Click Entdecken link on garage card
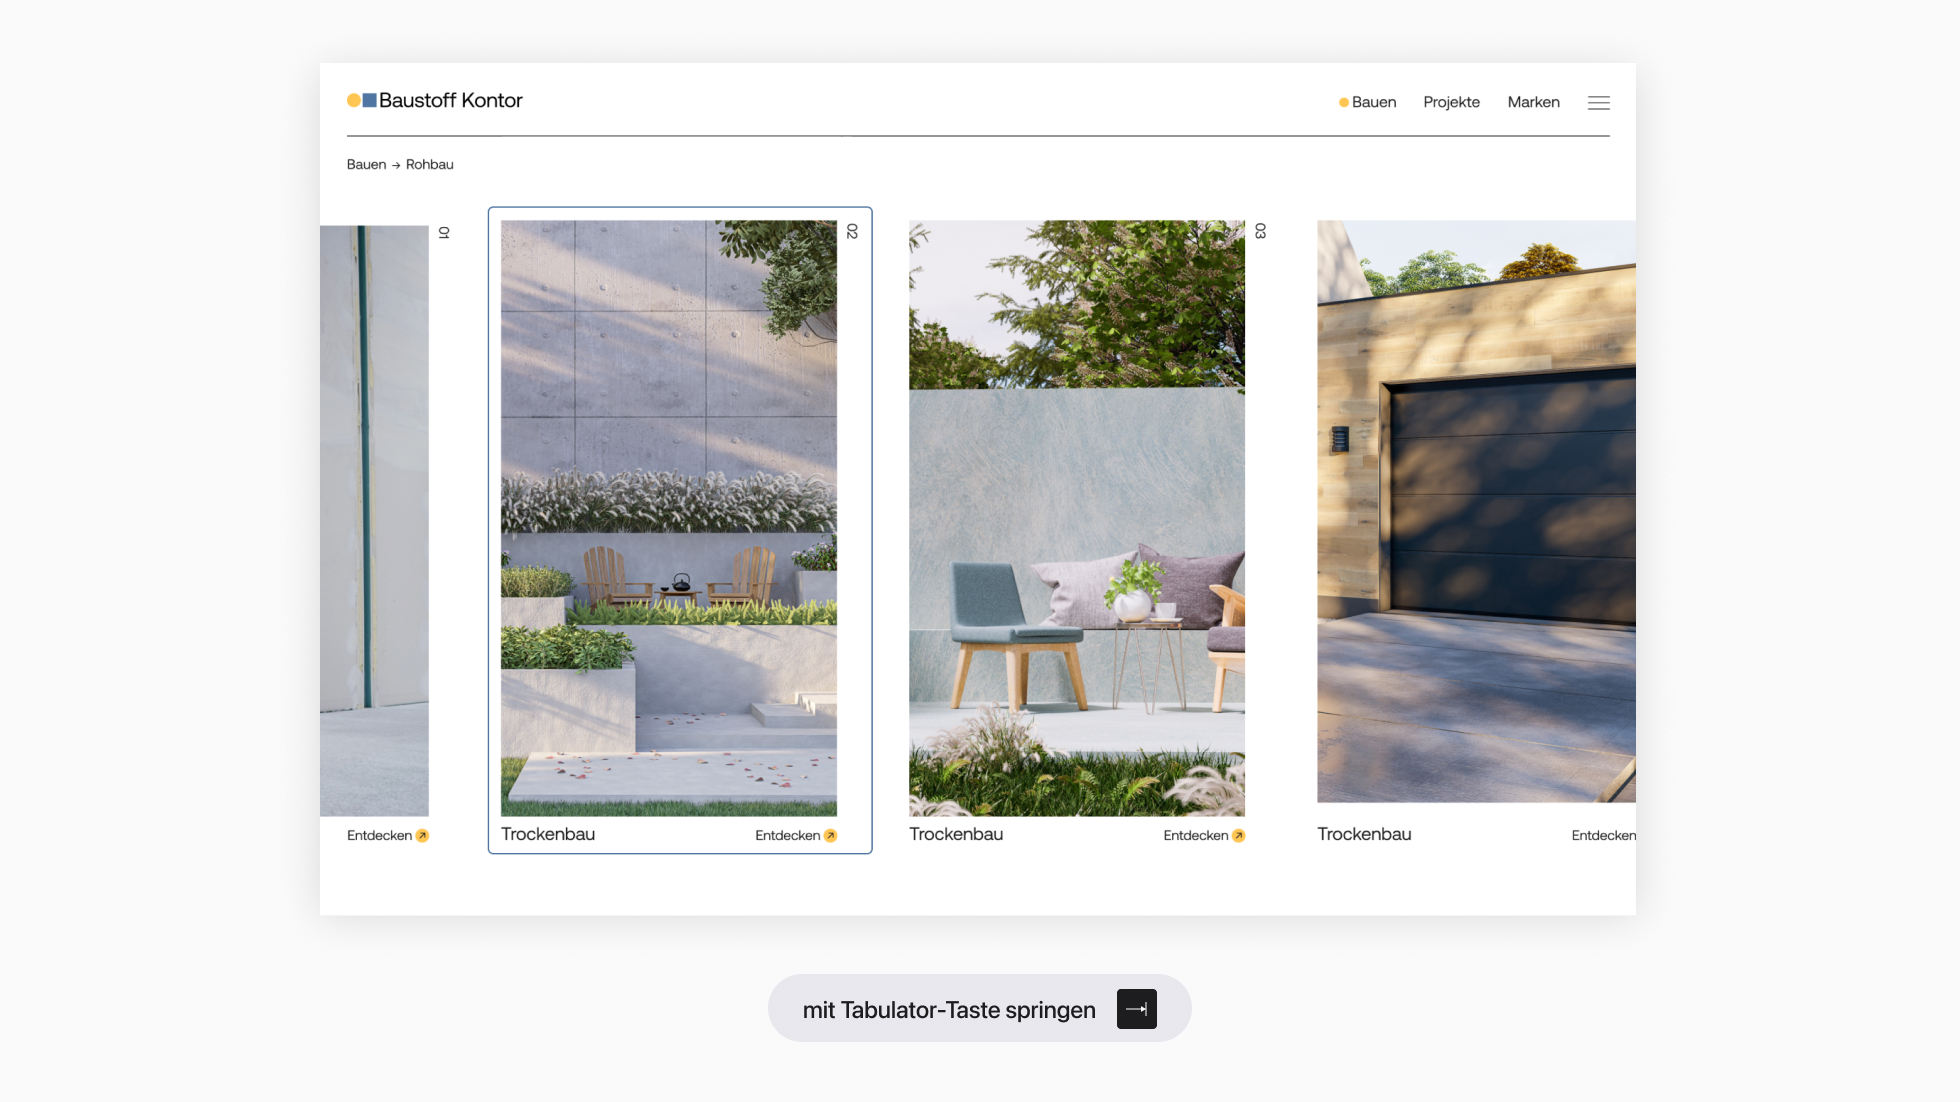Viewport: 1960px width, 1102px height. pos(1602,836)
